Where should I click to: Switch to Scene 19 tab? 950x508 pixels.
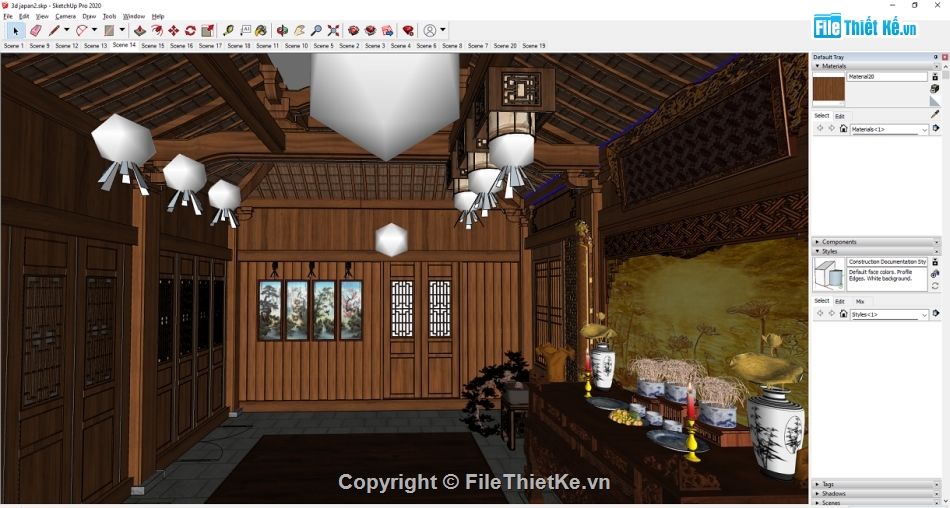click(x=534, y=45)
